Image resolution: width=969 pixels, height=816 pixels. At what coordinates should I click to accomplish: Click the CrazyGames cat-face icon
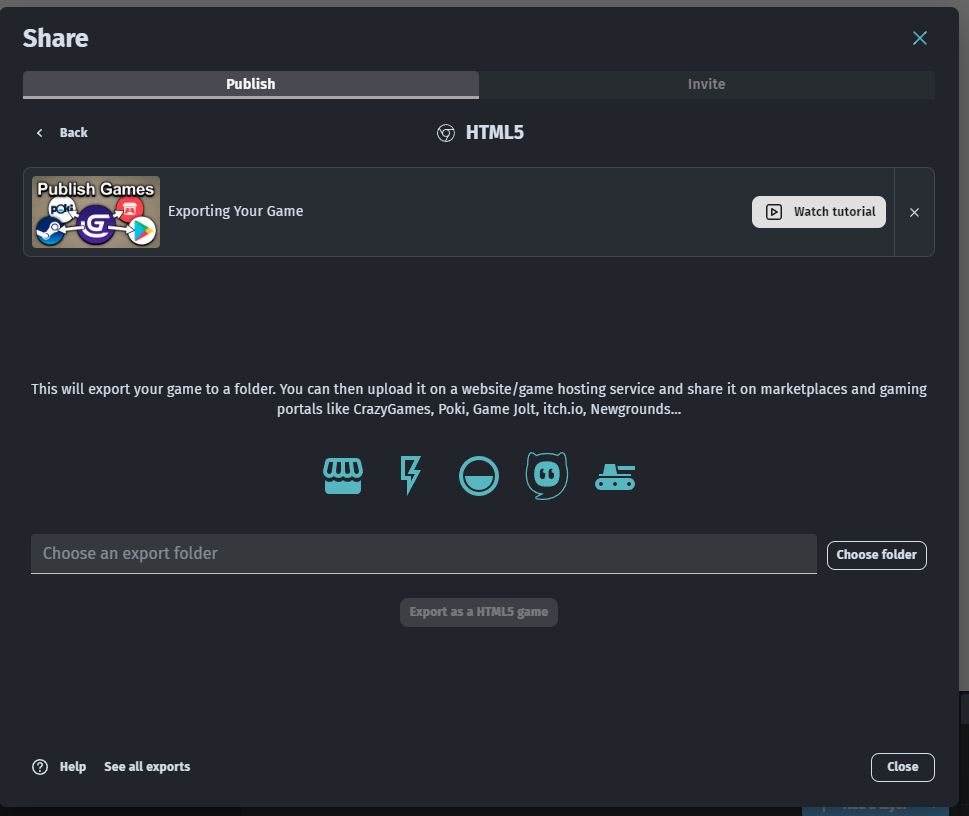pos(547,475)
